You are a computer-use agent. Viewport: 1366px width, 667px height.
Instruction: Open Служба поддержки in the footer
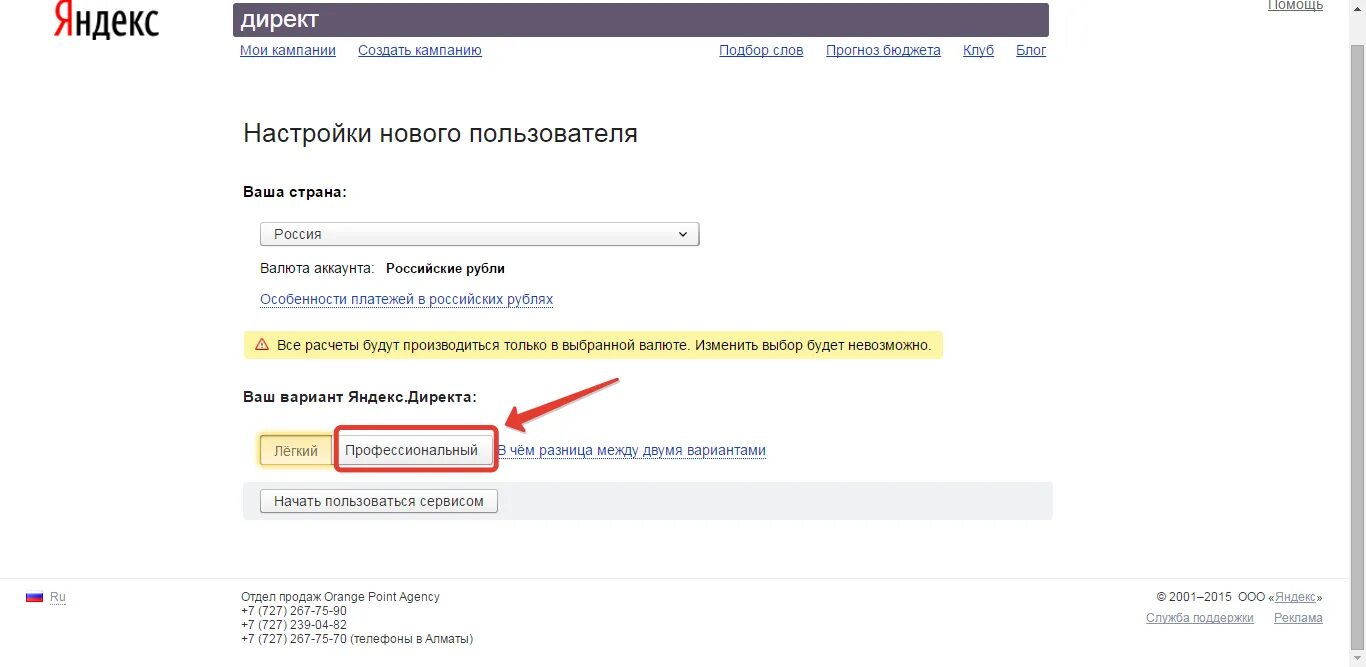pos(1201,617)
